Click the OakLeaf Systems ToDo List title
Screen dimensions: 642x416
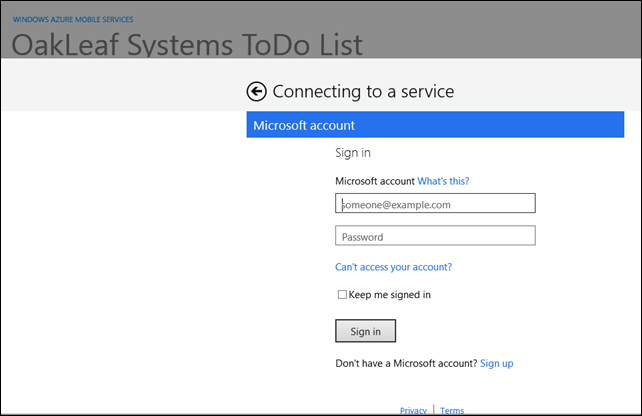[x=187, y=44]
